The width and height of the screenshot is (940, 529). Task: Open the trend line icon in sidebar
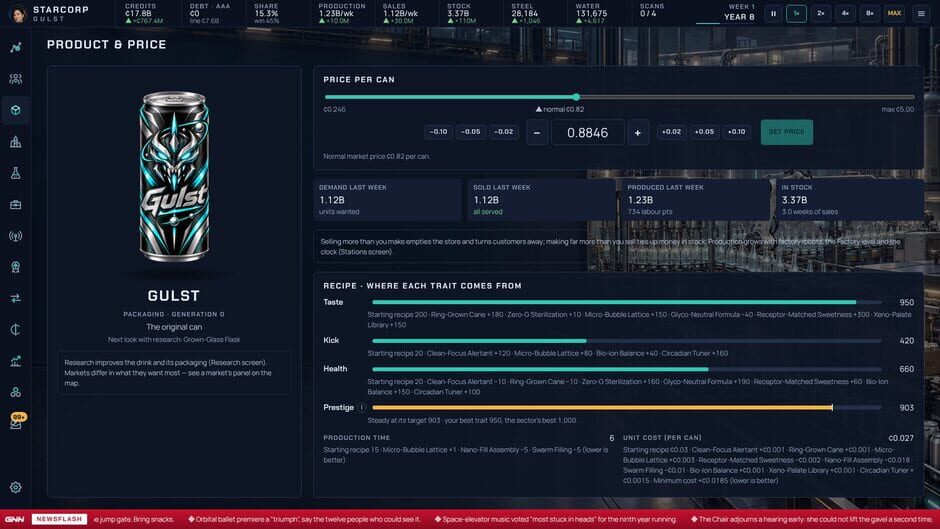16,47
